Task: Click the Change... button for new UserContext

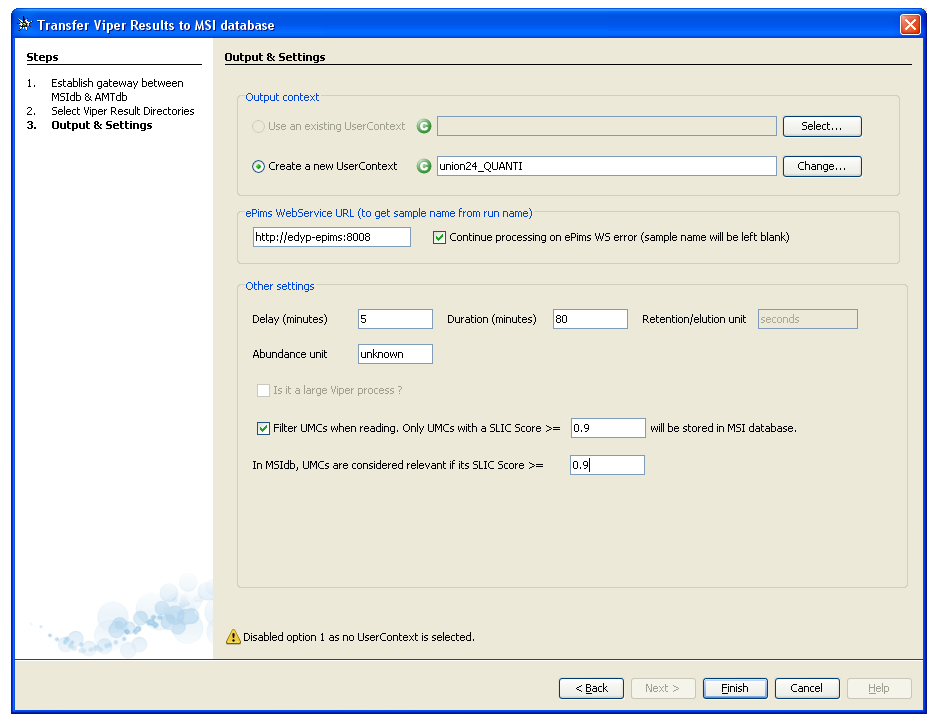Action: (x=821, y=166)
